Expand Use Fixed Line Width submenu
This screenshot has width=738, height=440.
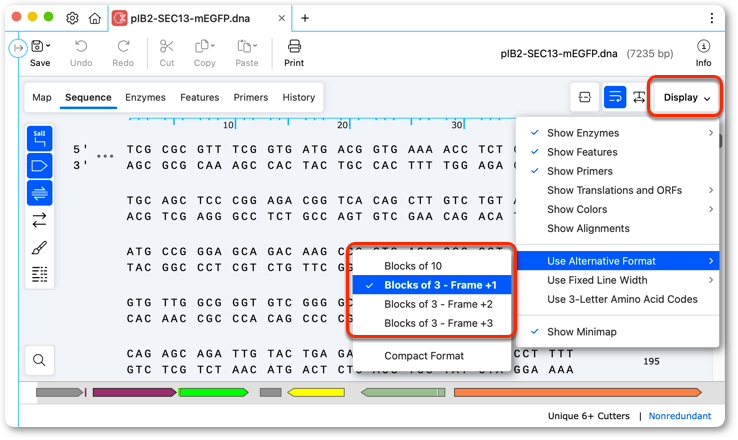618,280
